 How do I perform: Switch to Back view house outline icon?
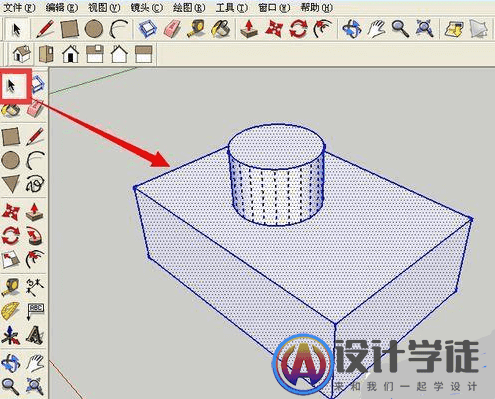tap(119, 54)
